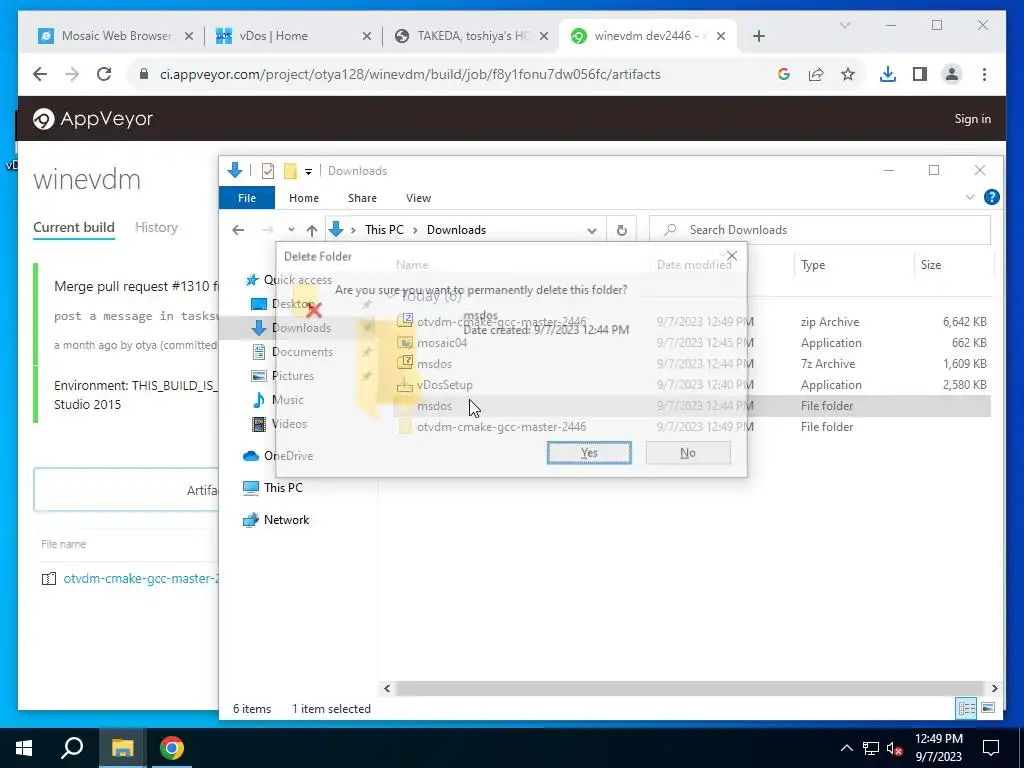Close the Delete Folder dialog
This screenshot has height=768, width=1024.
click(x=732, y=255)
